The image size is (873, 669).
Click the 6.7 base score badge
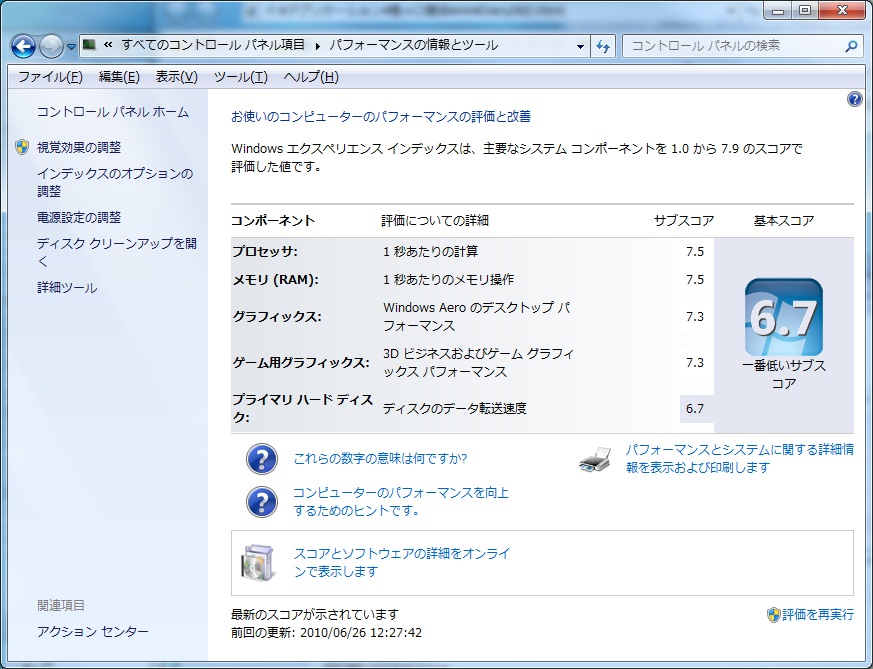click(x=783, y=317)
